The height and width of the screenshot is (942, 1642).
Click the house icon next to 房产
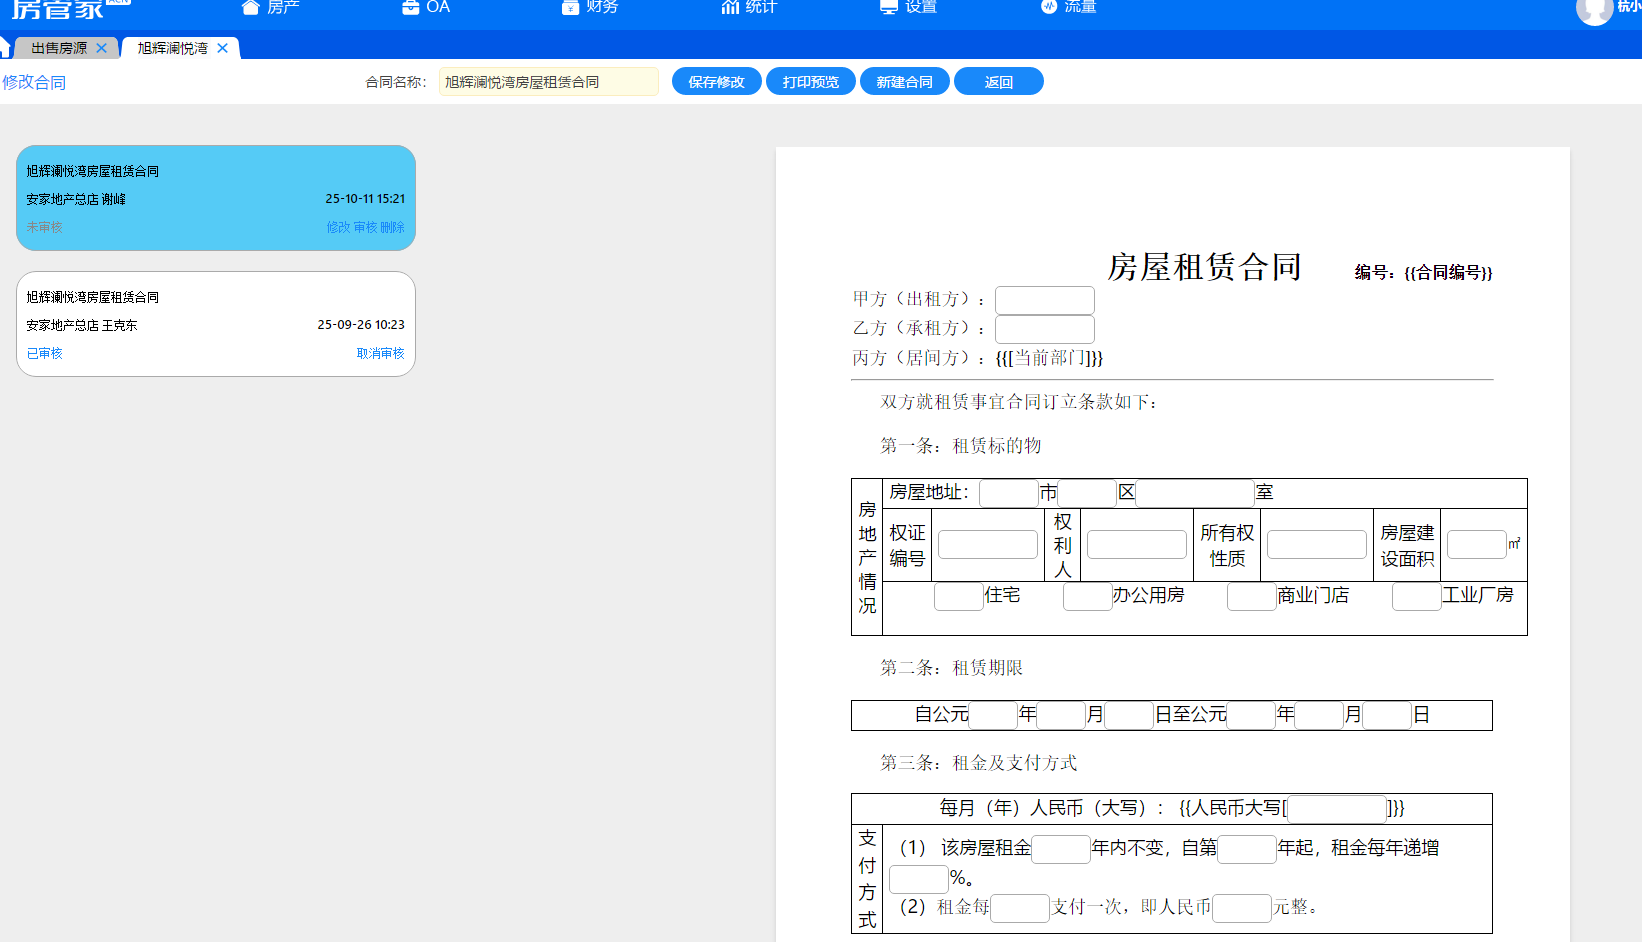pyautogui.click(x=250, y=7)
